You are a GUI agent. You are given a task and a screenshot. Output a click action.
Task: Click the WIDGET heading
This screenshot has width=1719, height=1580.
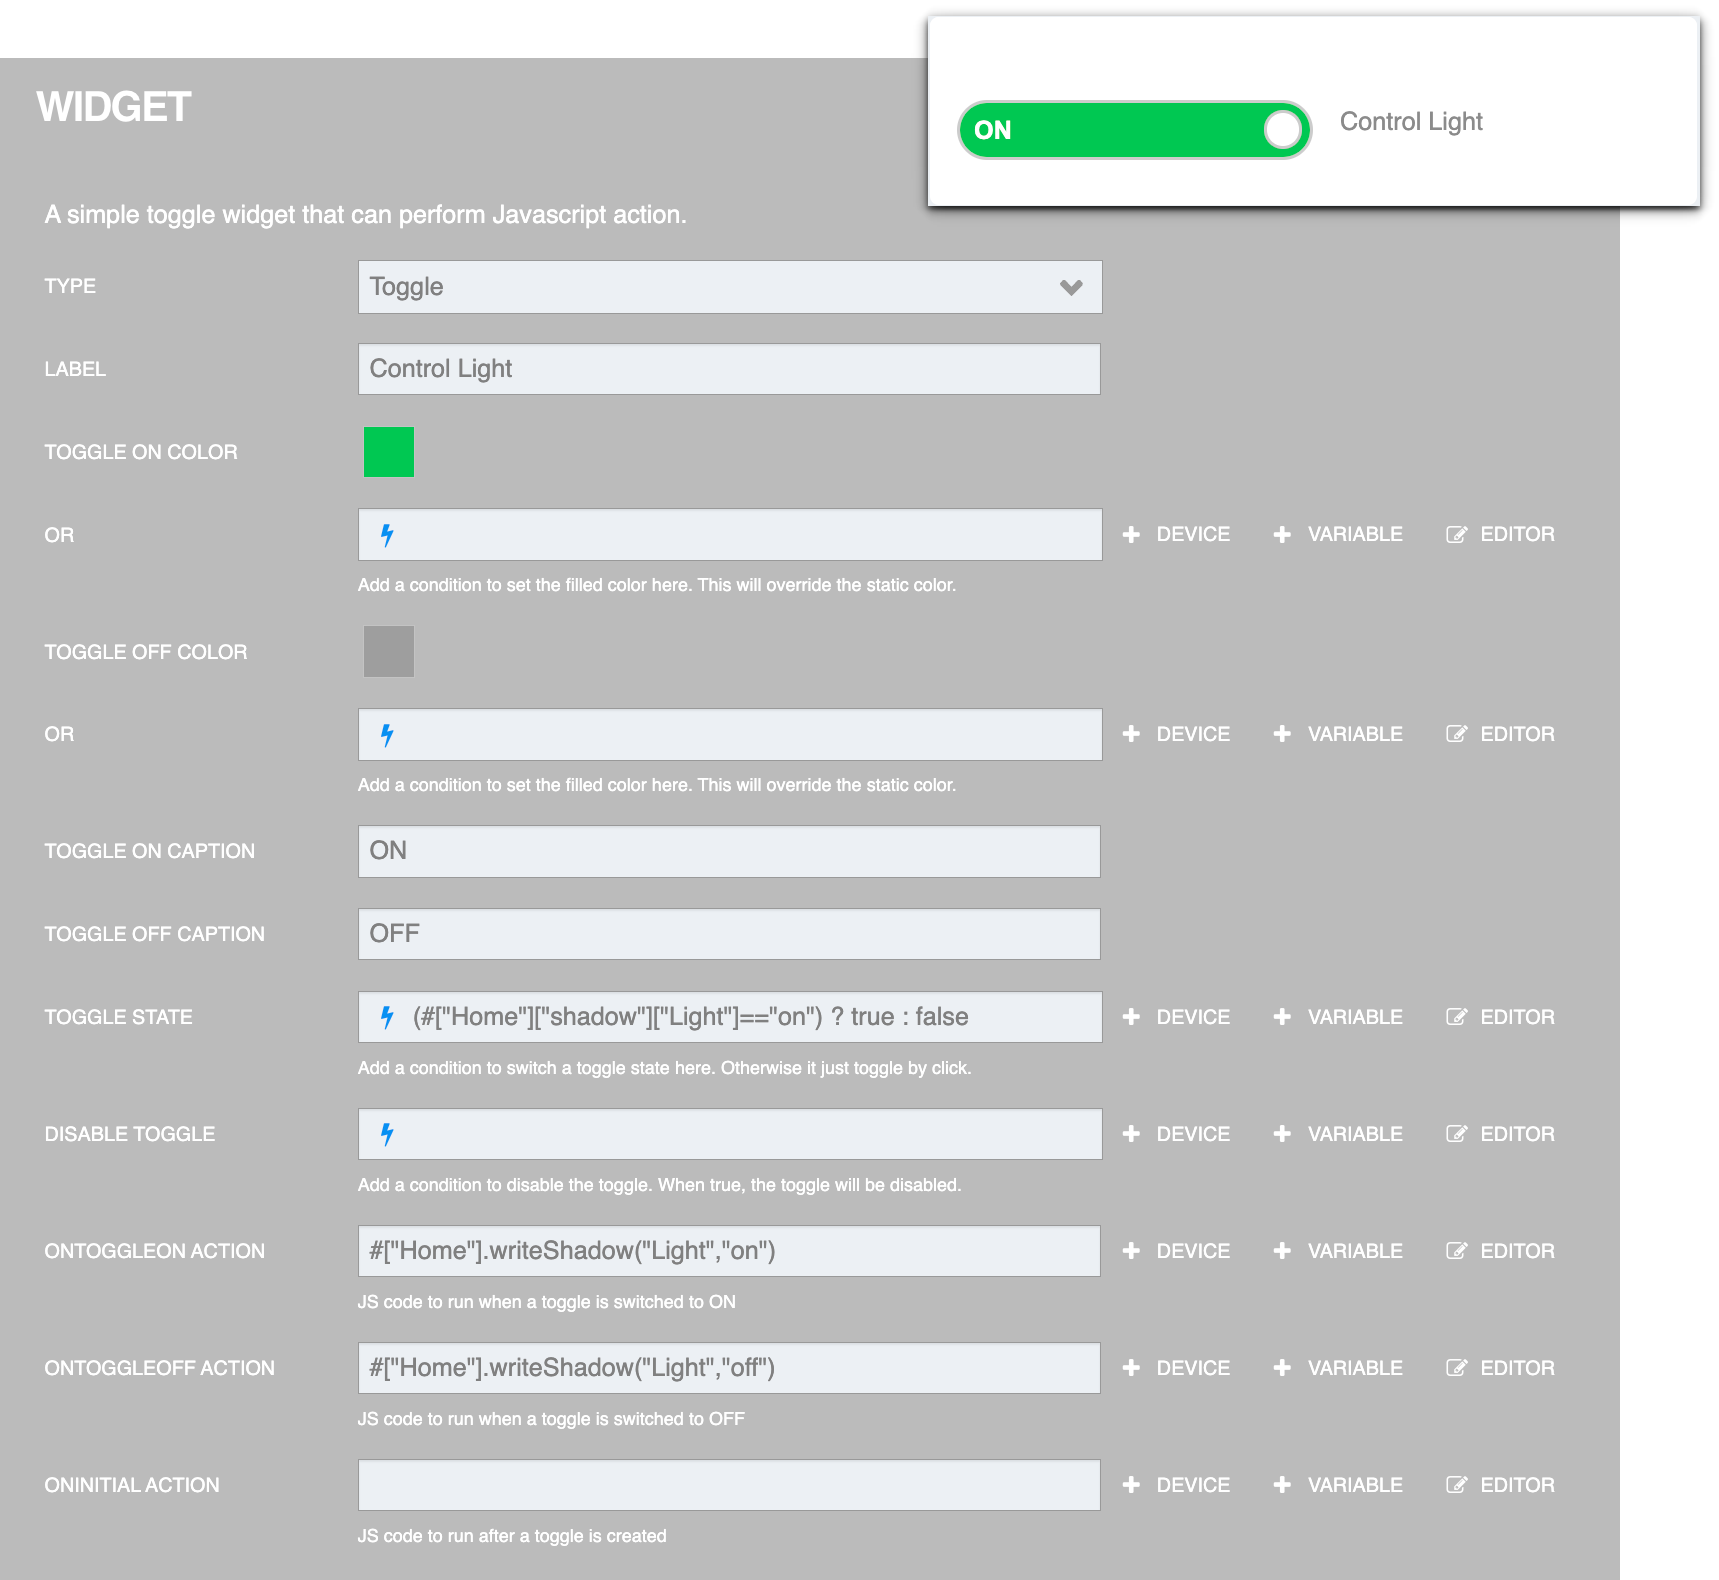pyautogui.click(x=114, y=107)
